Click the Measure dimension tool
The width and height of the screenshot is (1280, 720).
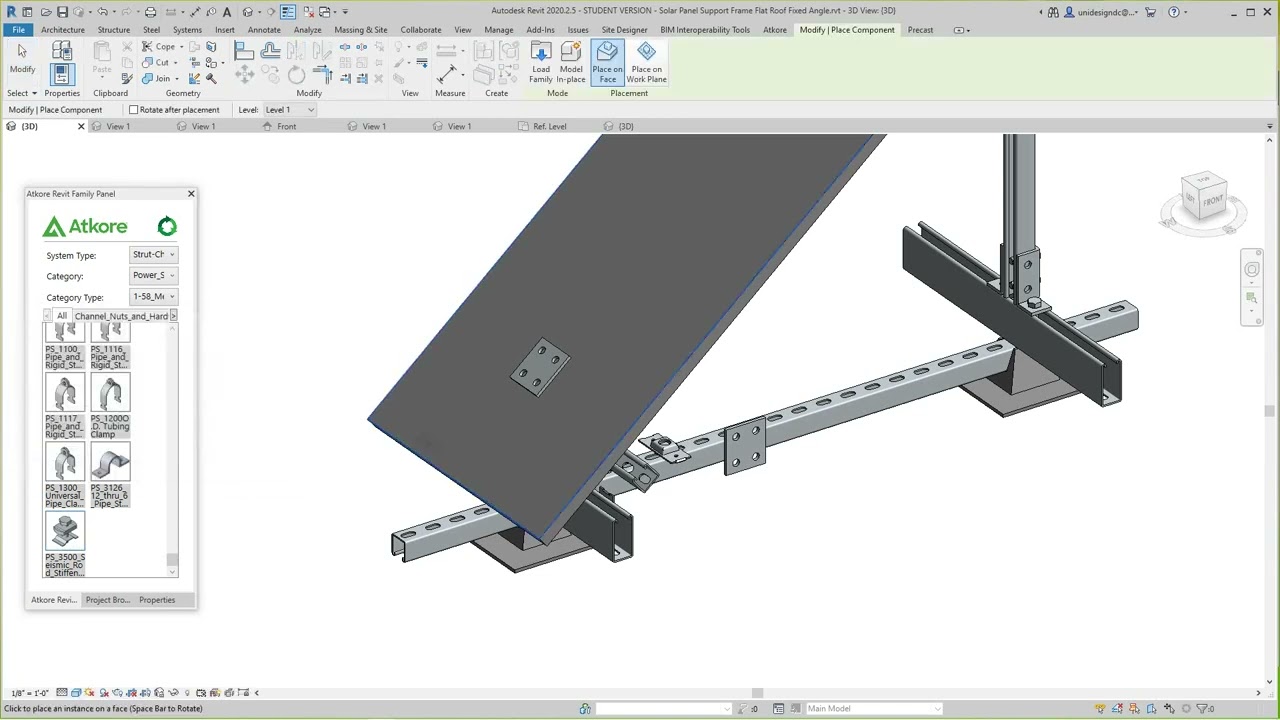pos(447,74)
